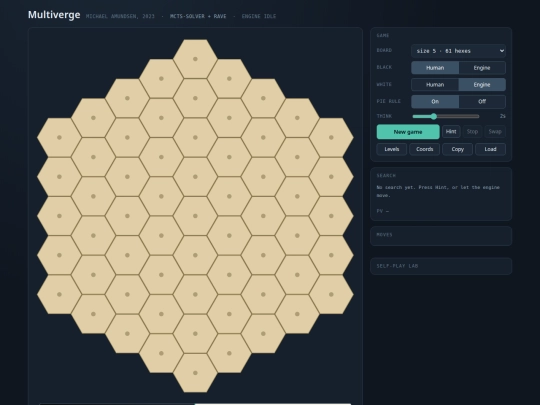Set Black player to Engine
Image resolution: width=540 pixels, height=405 pixels.
click(x=482, y=68)
